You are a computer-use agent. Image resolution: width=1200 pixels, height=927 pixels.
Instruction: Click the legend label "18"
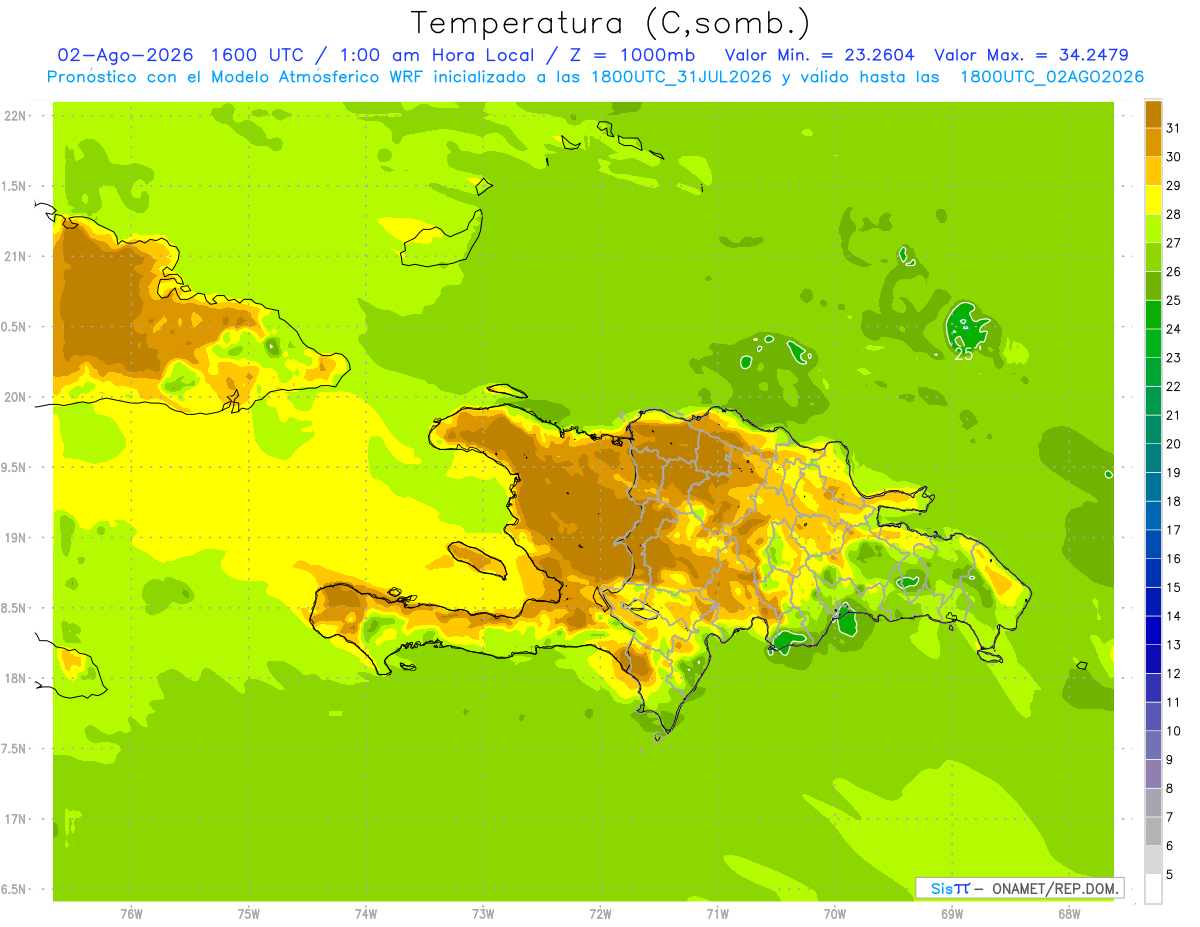pos(1173,501)
